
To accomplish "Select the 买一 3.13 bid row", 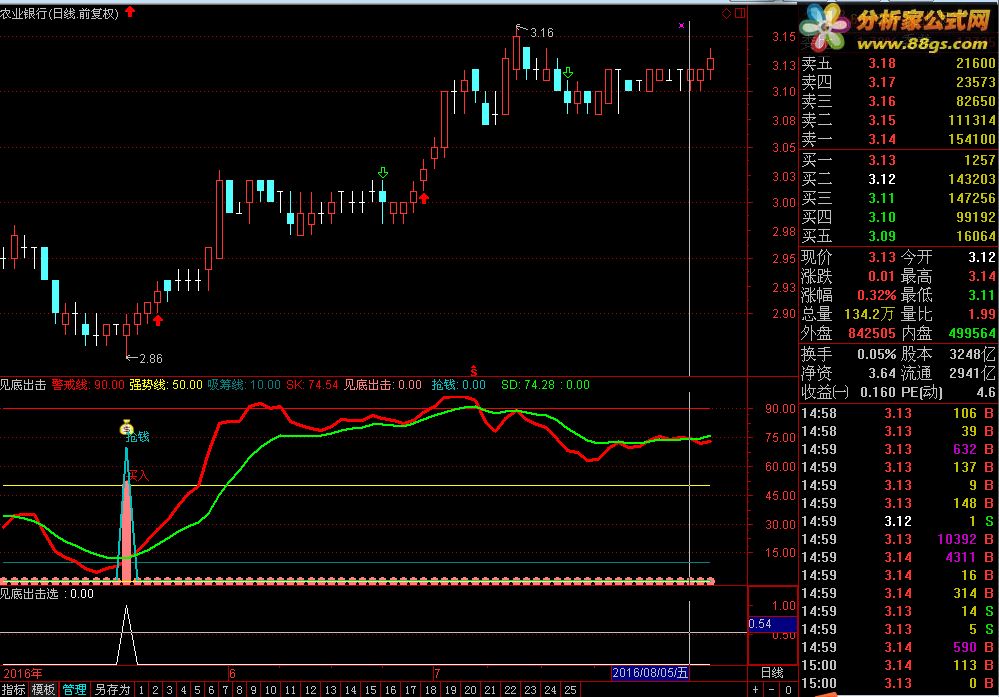I will [x=898, y=161].
